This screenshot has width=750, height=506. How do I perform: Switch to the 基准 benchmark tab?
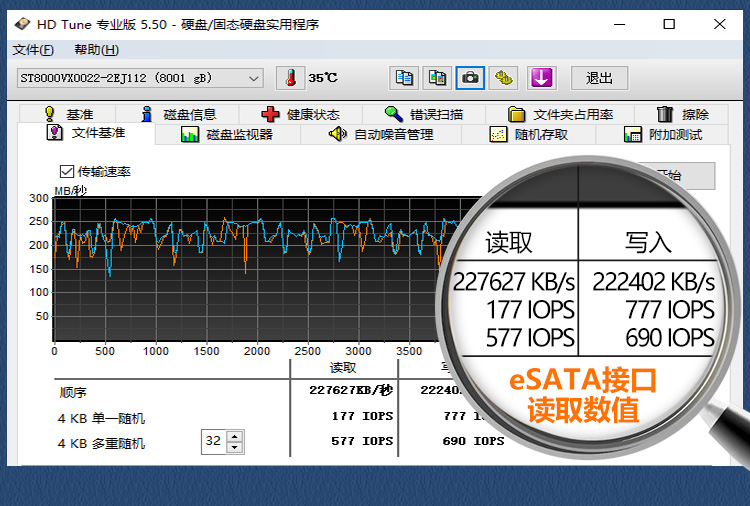67,114
